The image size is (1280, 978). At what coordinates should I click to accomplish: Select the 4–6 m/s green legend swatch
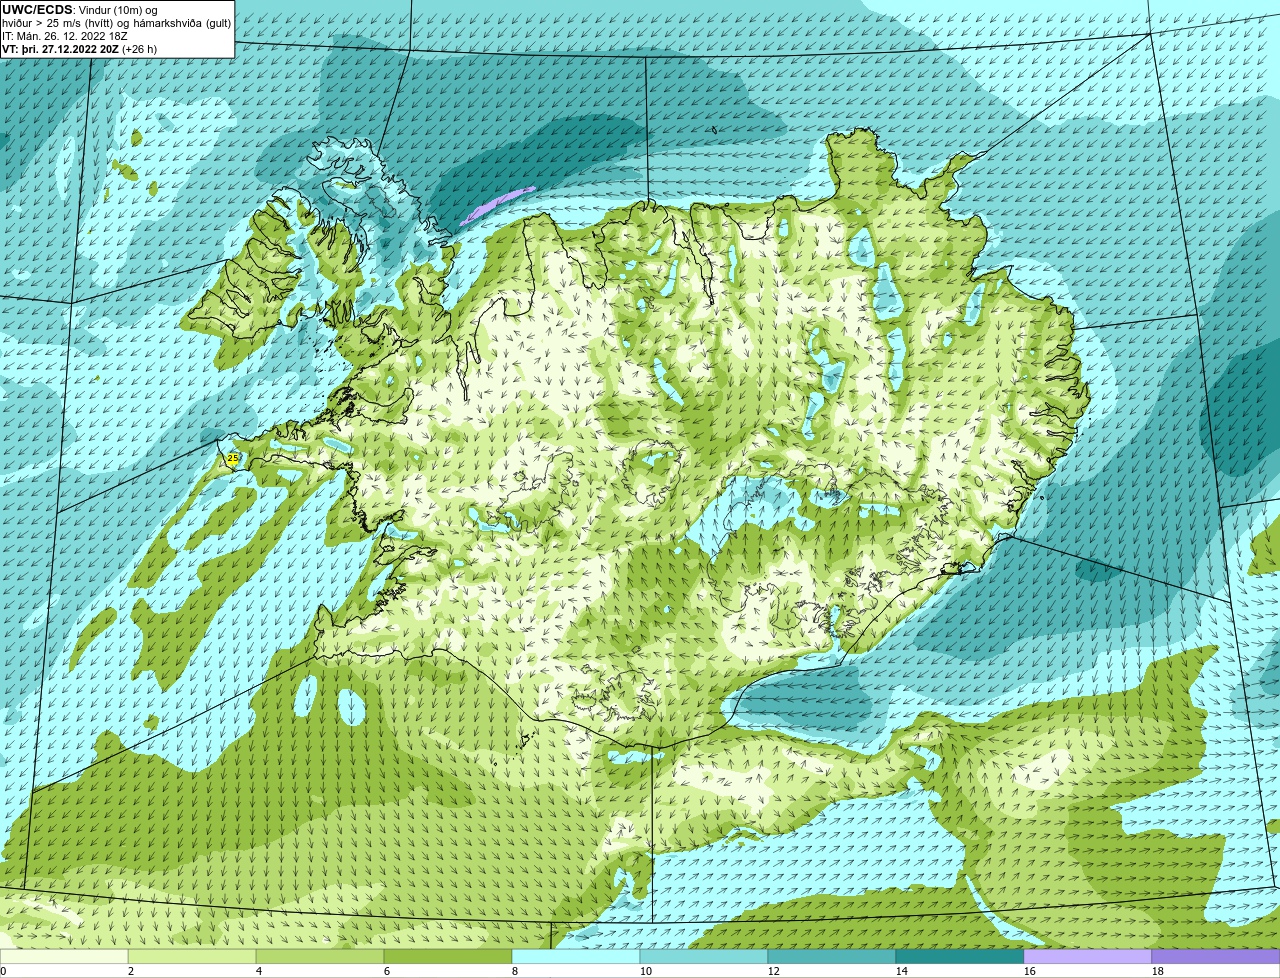(x=320, y=956)
